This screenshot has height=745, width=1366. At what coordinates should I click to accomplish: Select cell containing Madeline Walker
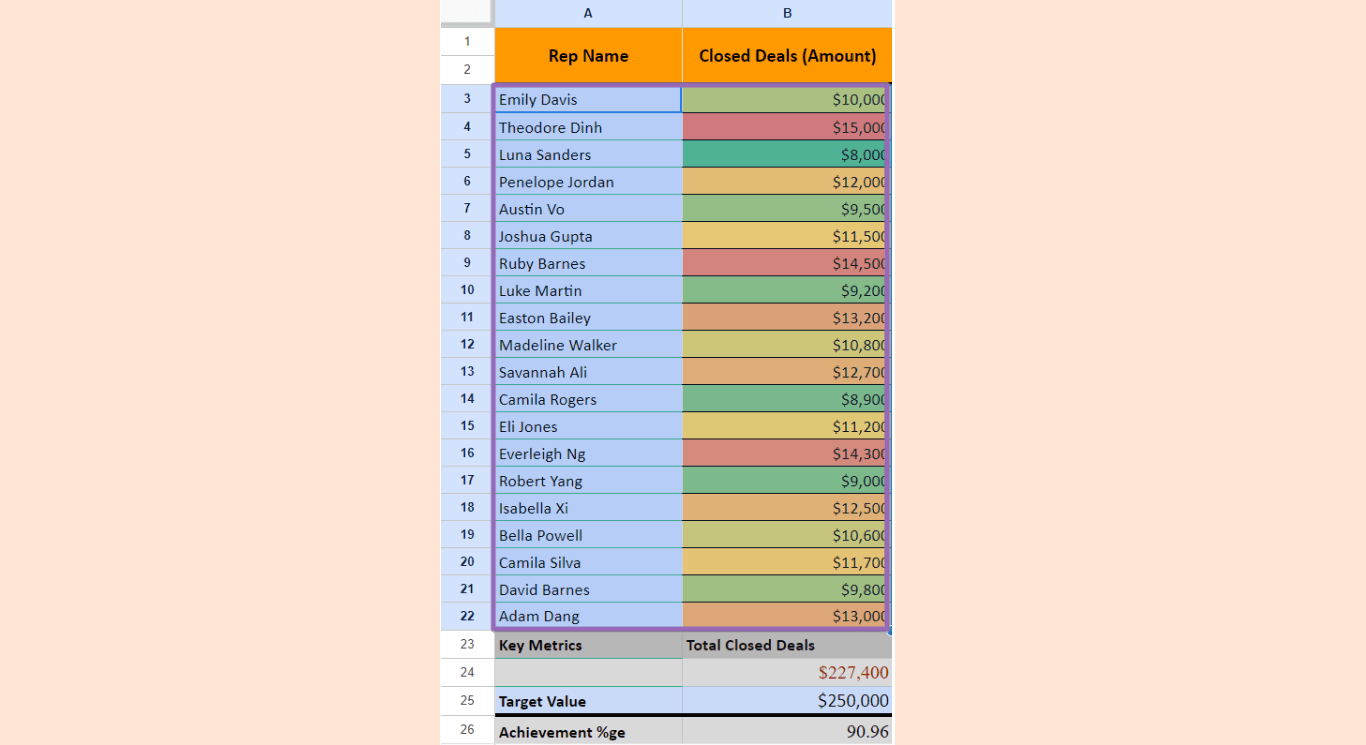click(588, 344)
